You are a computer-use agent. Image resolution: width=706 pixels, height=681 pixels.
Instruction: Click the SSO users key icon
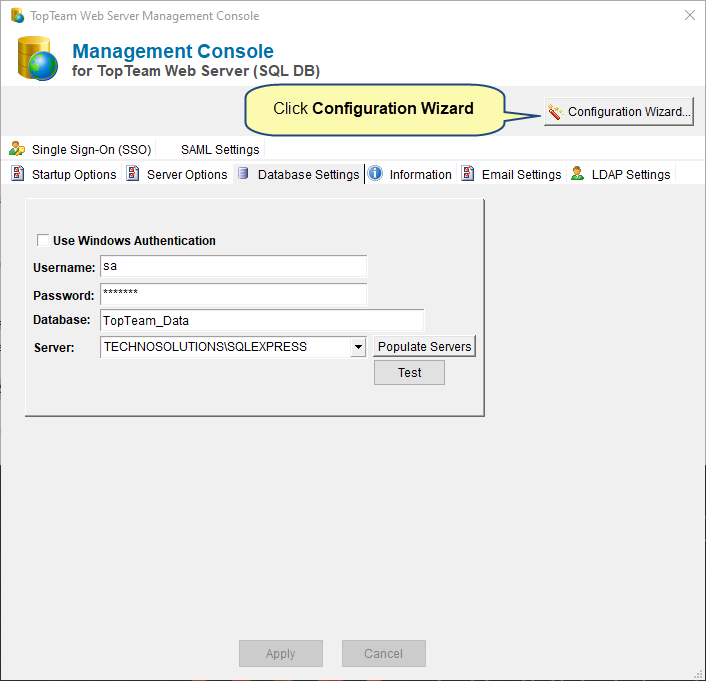click(x=17, y=149)
